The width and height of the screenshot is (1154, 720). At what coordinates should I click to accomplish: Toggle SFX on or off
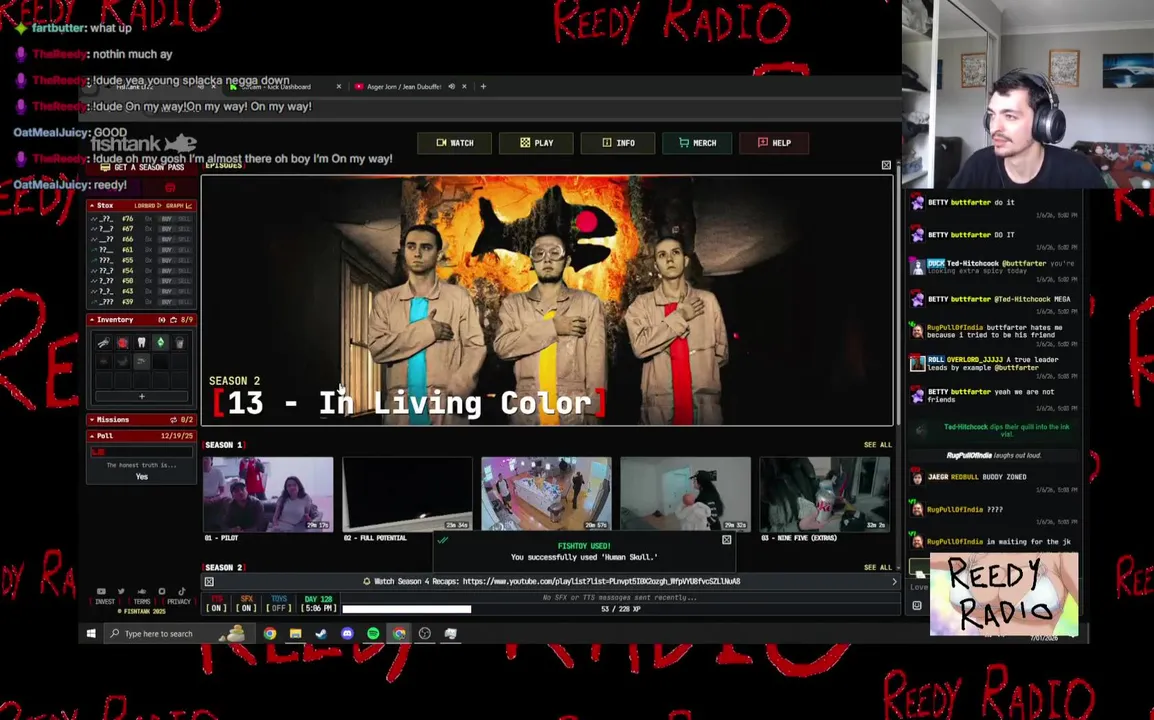[247, 604]
